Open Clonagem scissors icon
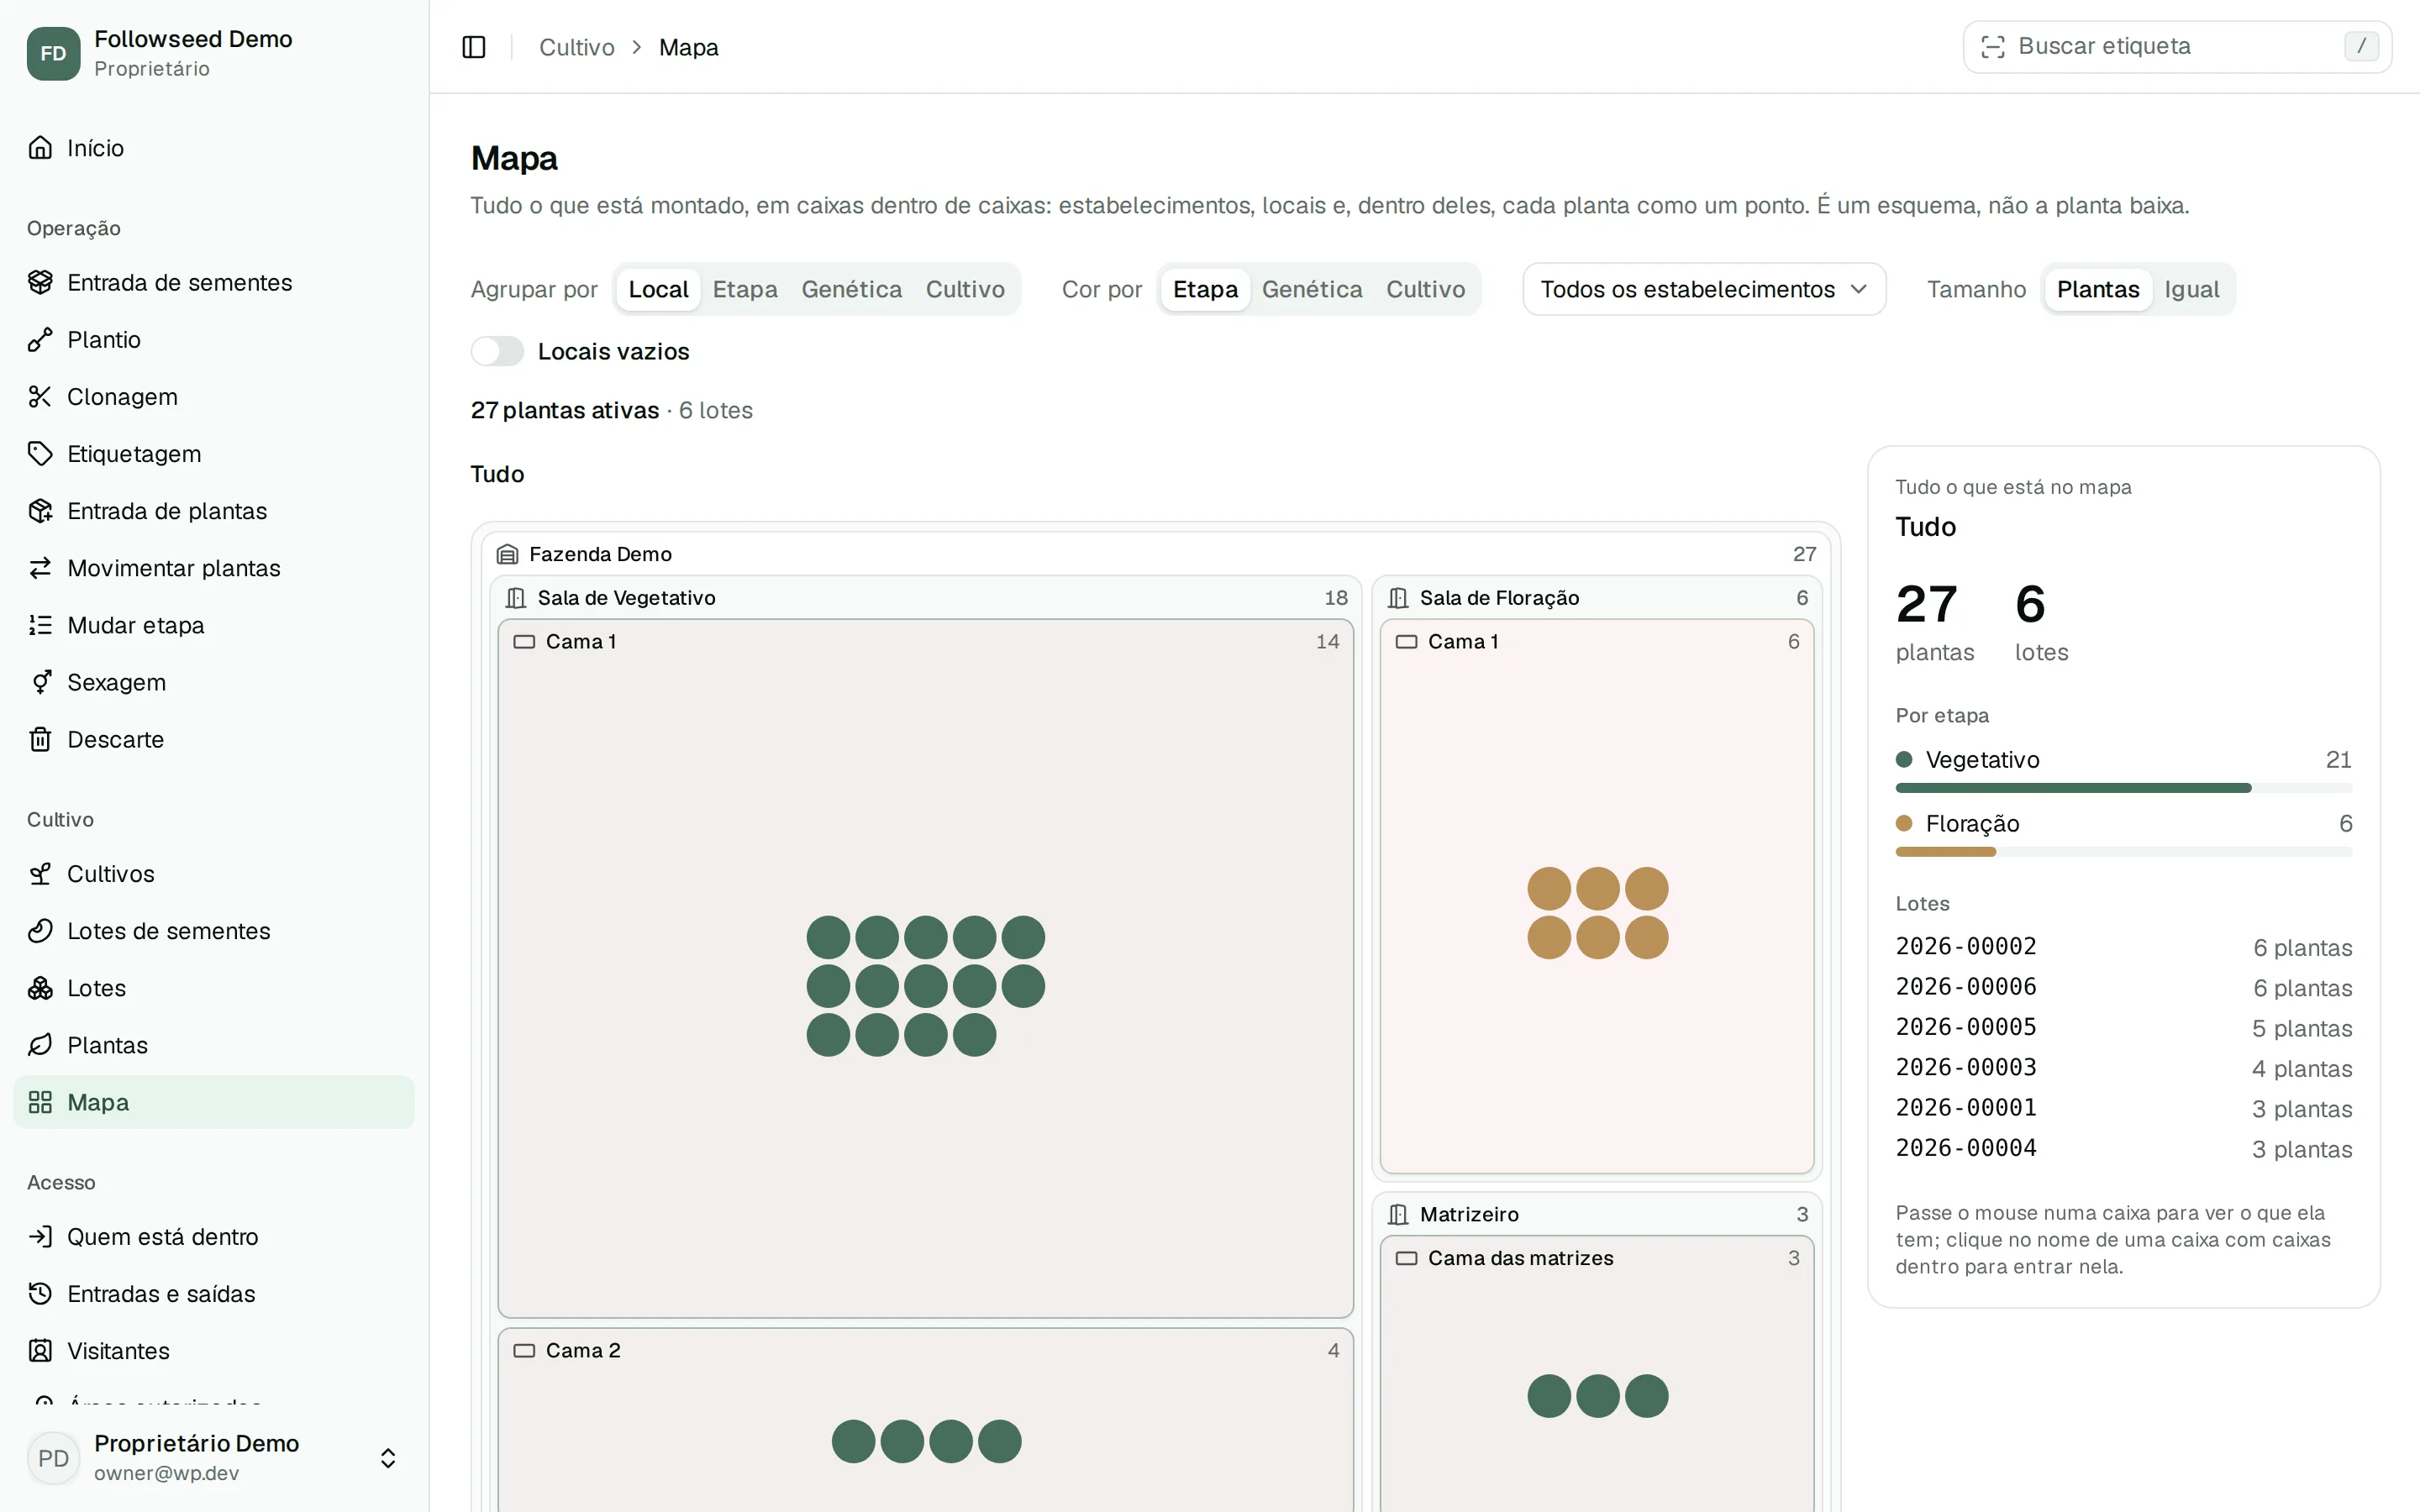The height and width of the screenshot is (1512, 2420). 40,397
